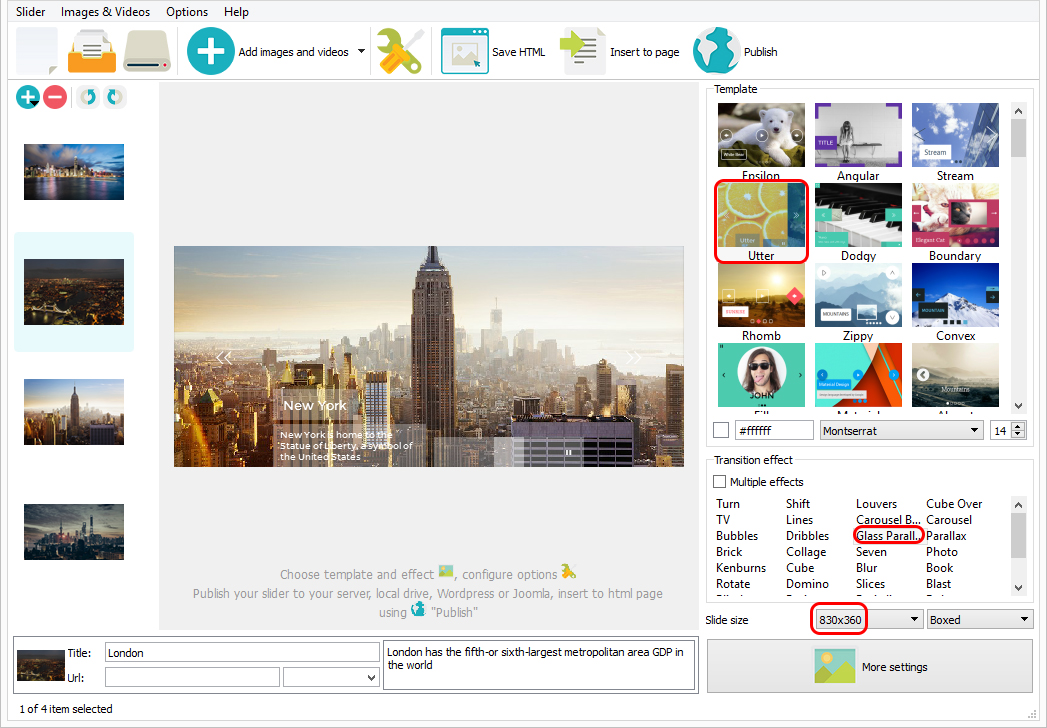Open the Slider menu
1047x728 pixels.
tap(31, 12)
